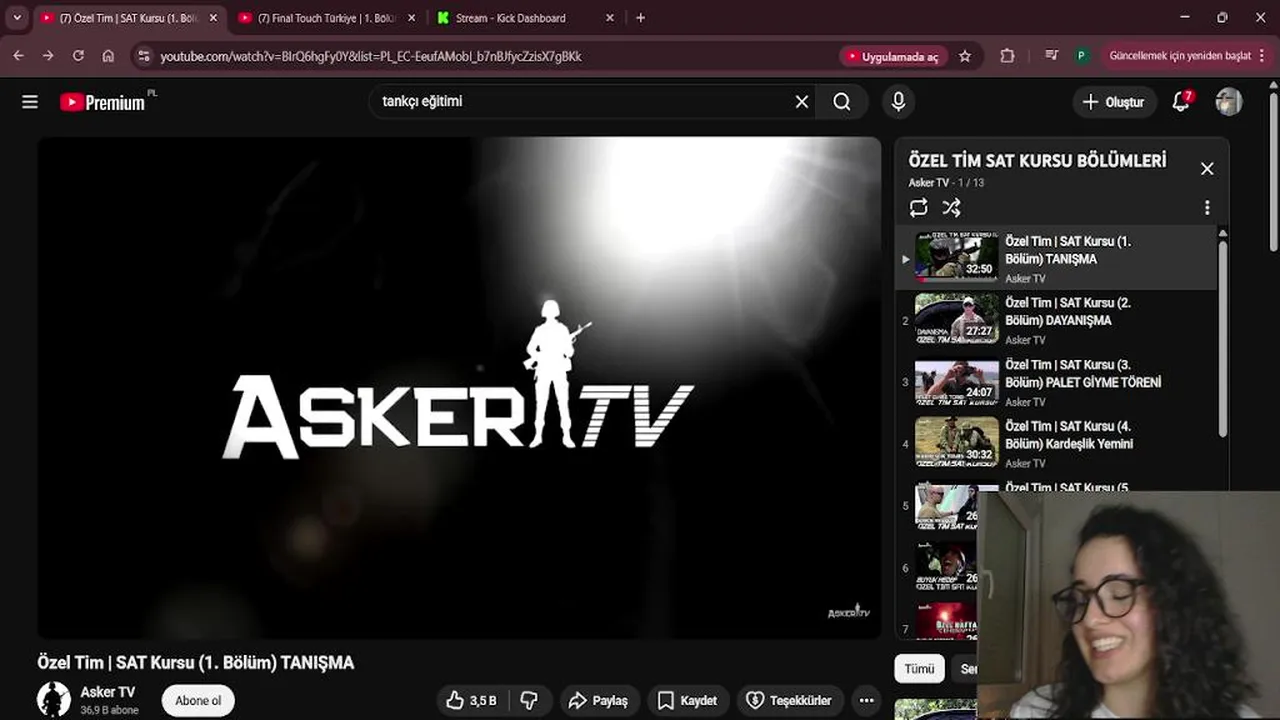Open Asker TV channel name link
Image resolution: width=1280 pixels, height=720 pixels.
tap(108, 692)
